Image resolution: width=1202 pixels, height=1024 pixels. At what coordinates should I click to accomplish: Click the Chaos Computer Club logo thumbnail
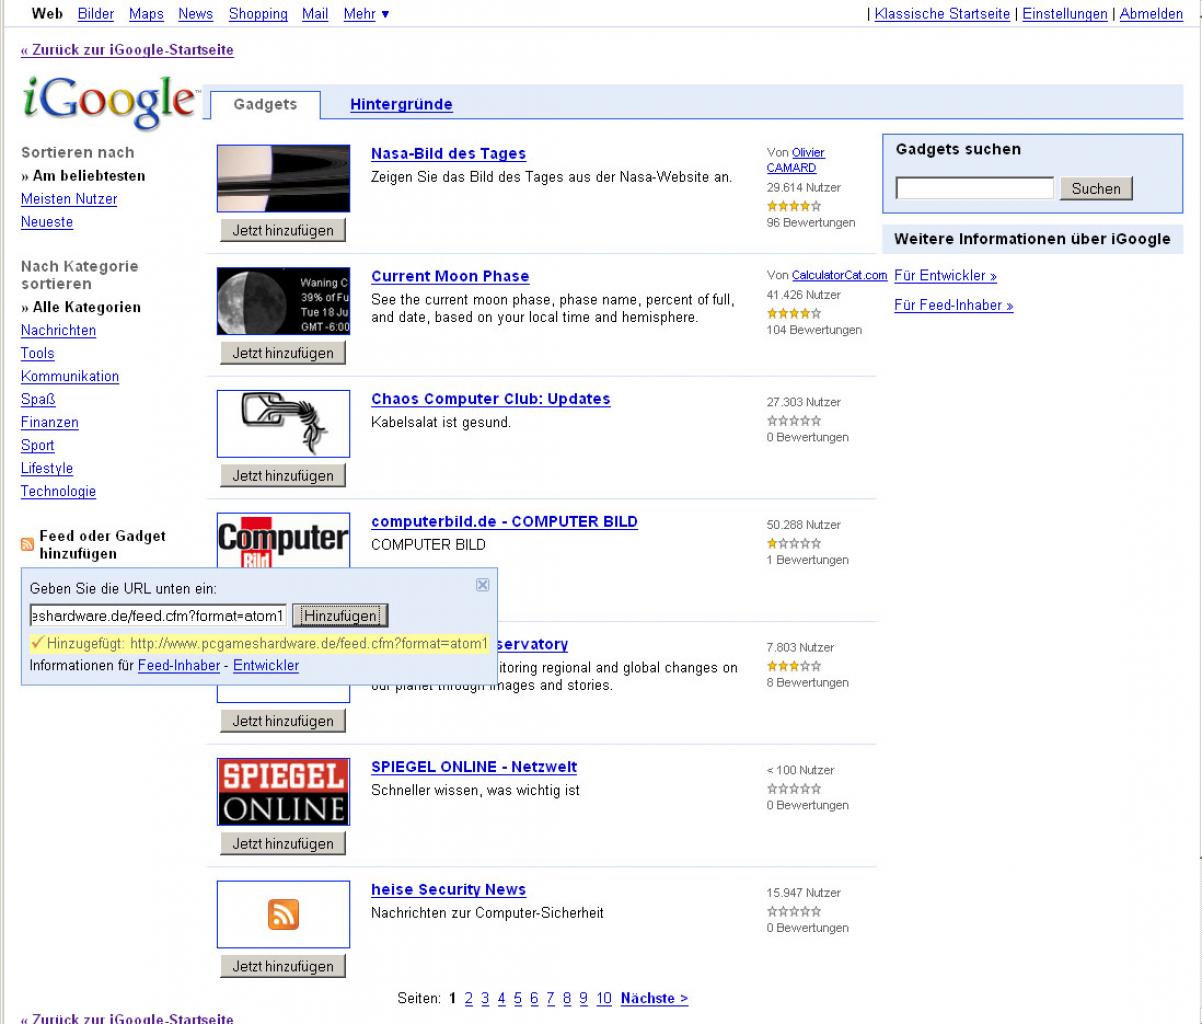point(284,424)
